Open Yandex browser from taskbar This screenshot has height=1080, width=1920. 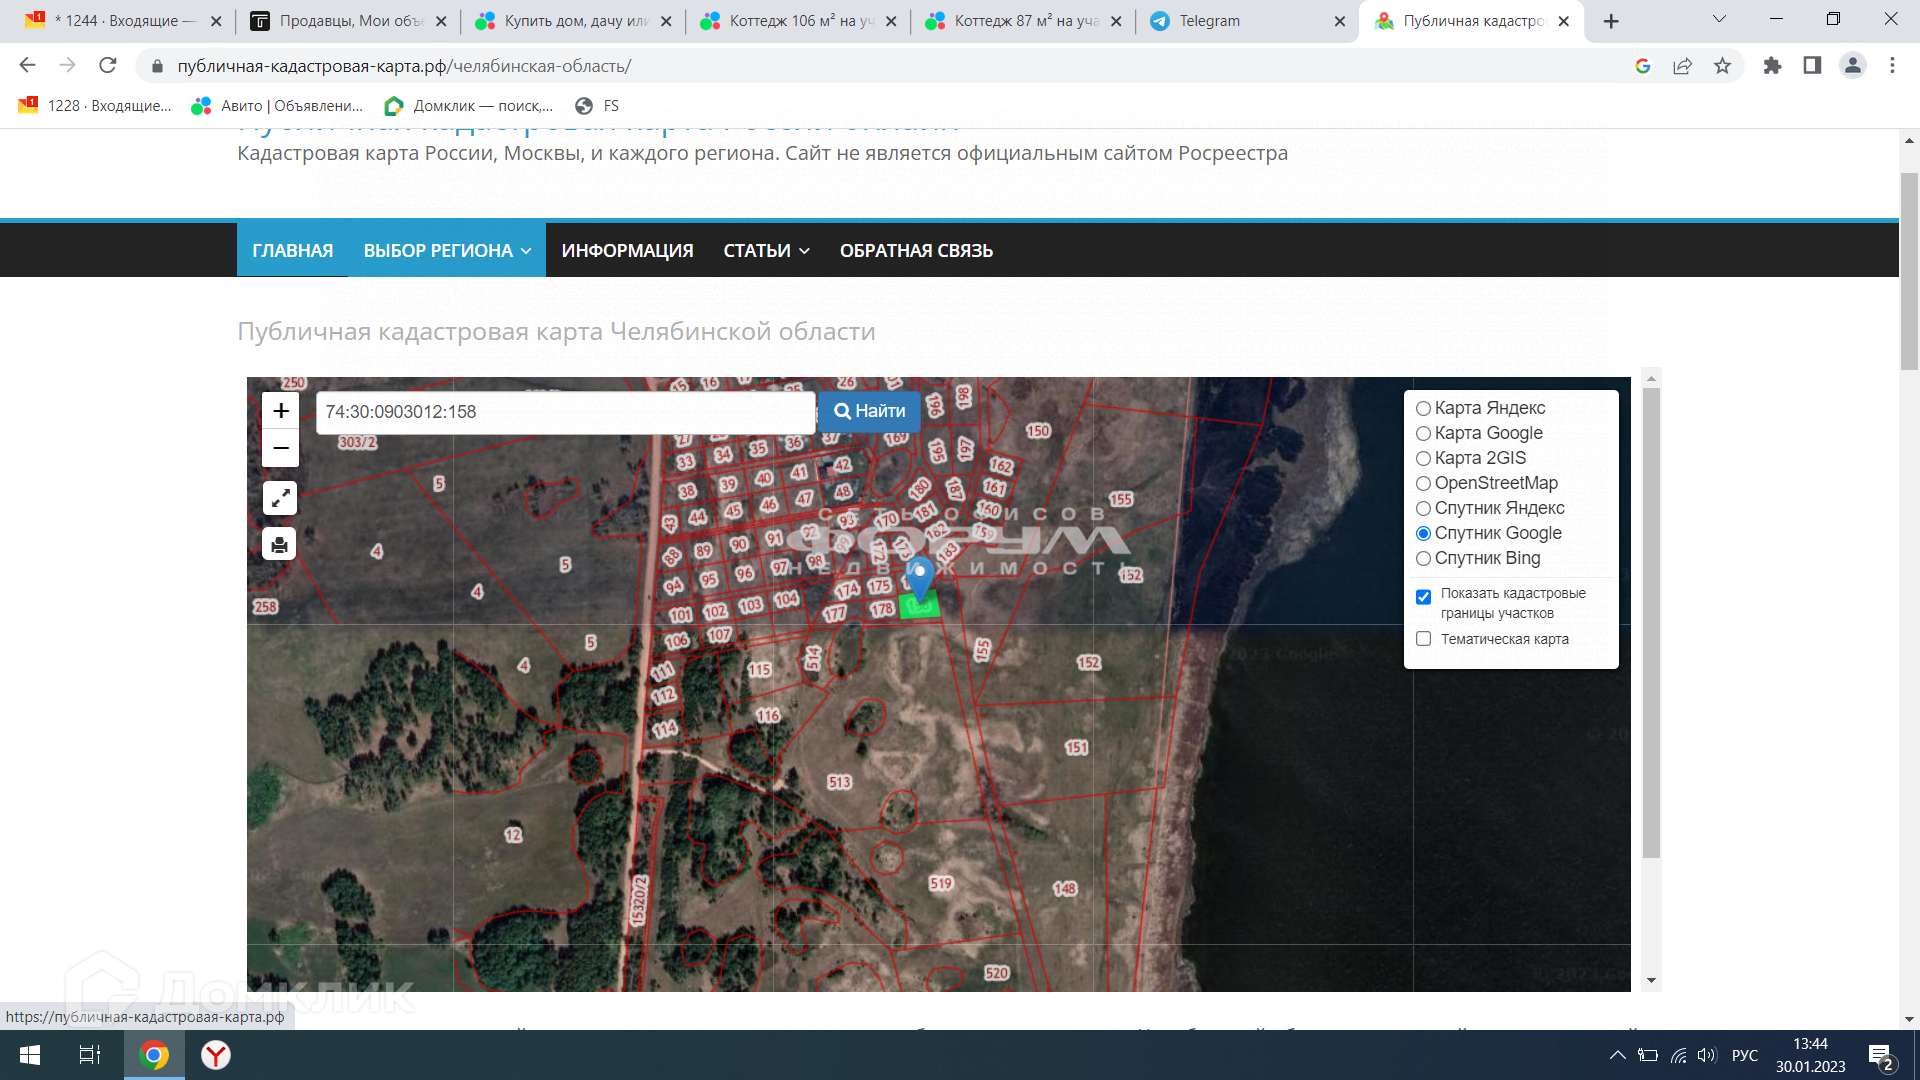pos(216,1055)
